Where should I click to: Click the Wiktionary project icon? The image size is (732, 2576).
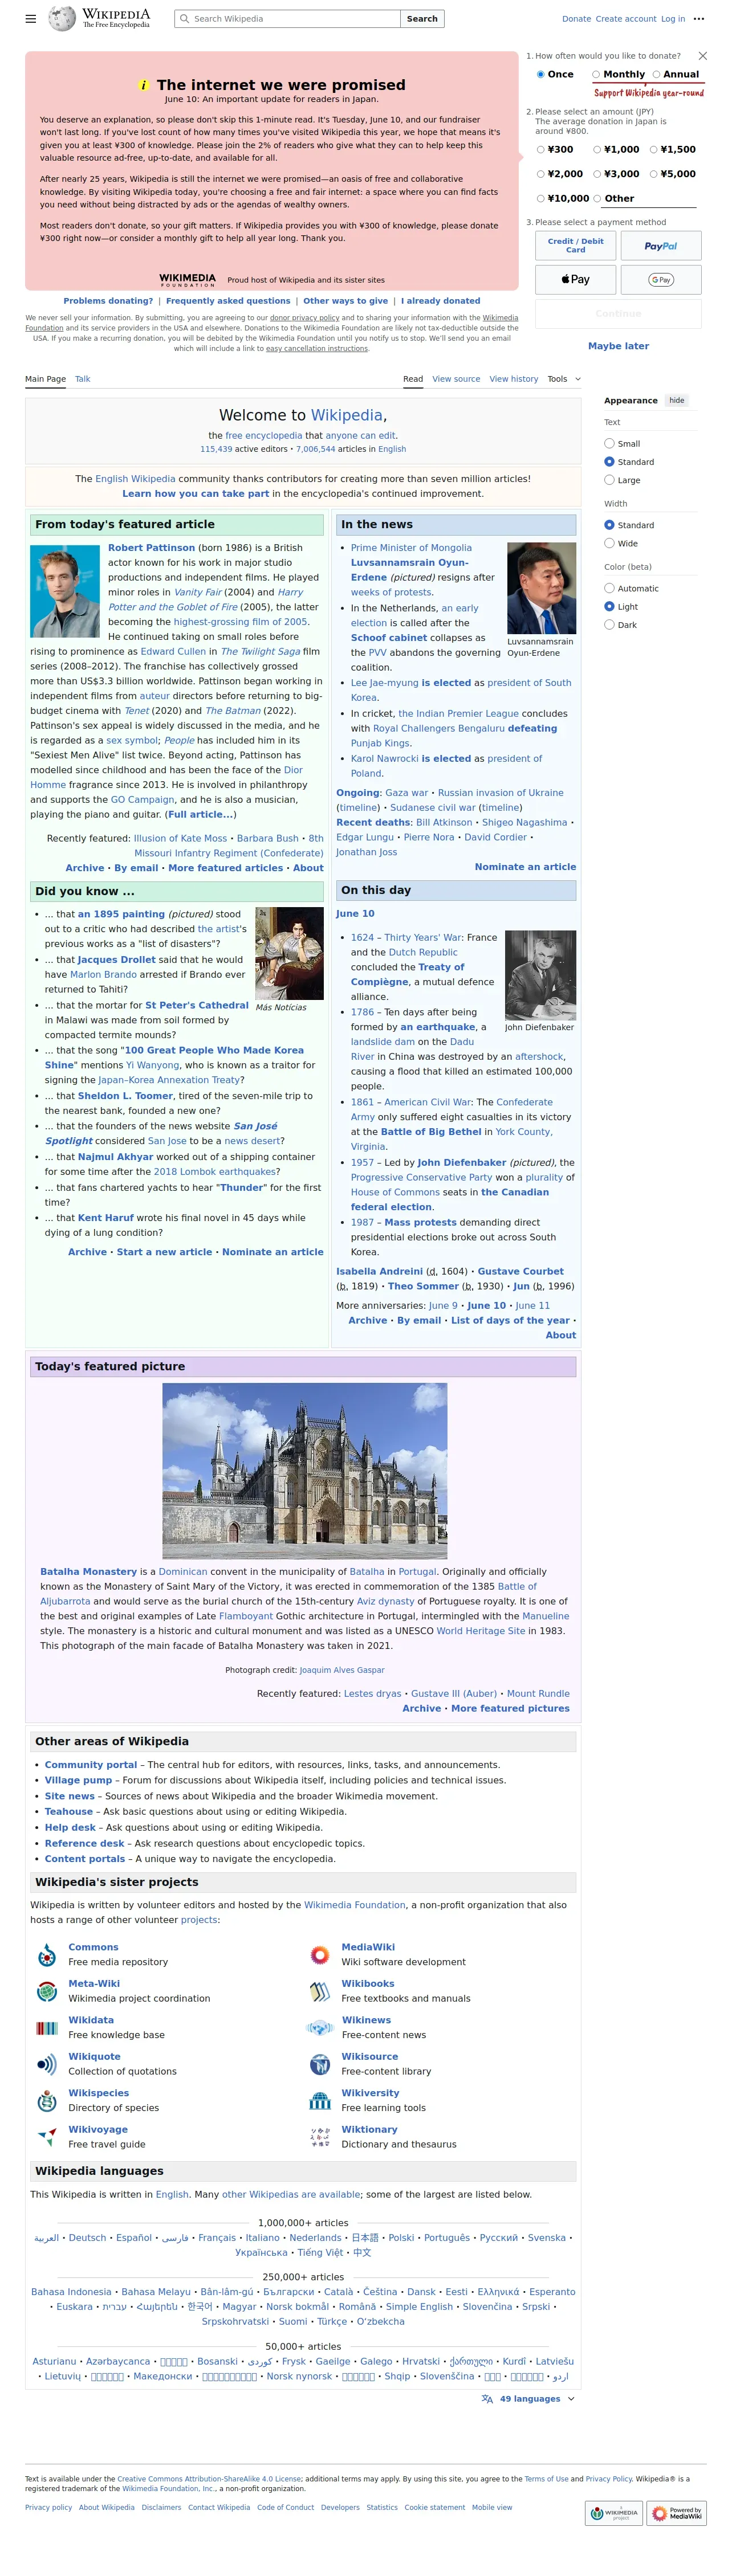pyautogui.click(x=320, y=2137)
